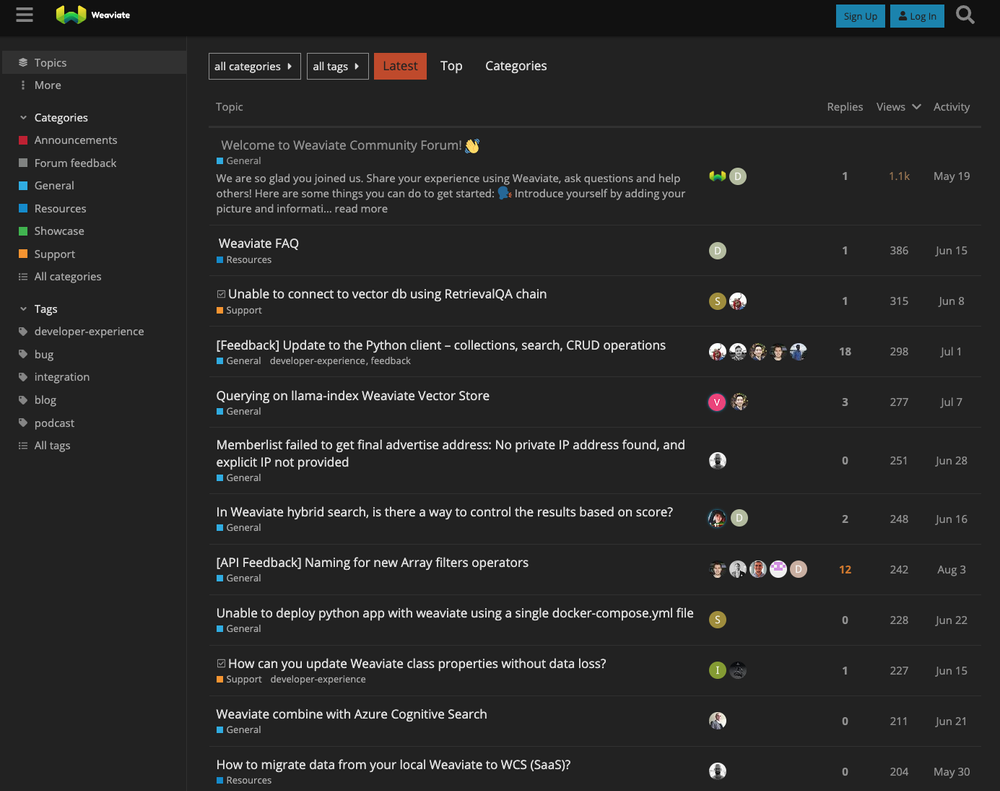Switch to the Latest tab
The width and height of the screenshot is (1000, 791).
click(400, 66)
